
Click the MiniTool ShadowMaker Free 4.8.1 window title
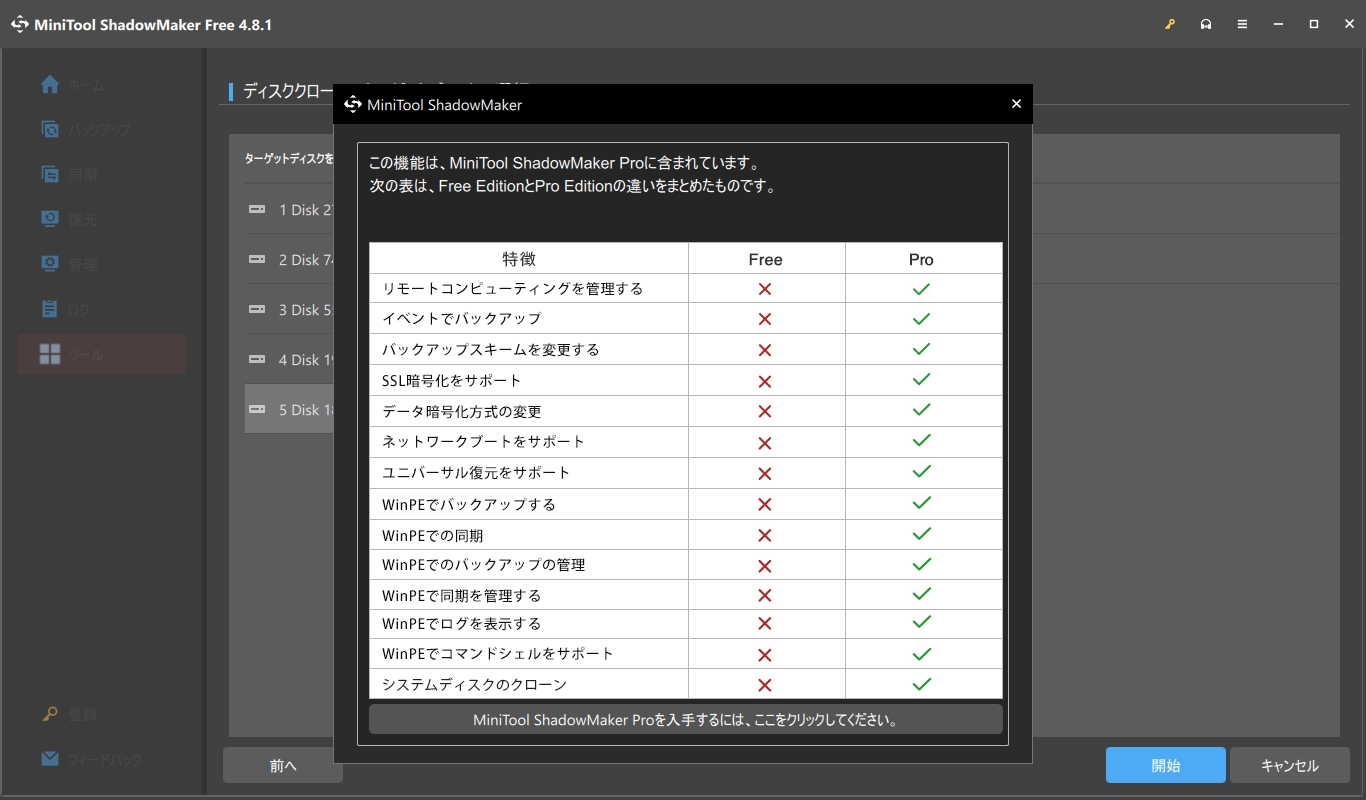[152, 24]
